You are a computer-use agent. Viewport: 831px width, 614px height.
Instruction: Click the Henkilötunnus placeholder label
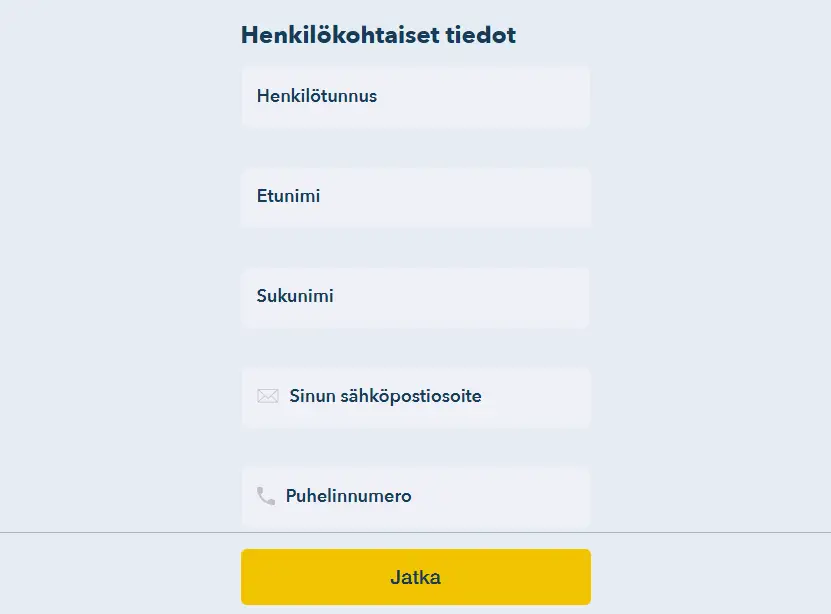tap(317, 97)
